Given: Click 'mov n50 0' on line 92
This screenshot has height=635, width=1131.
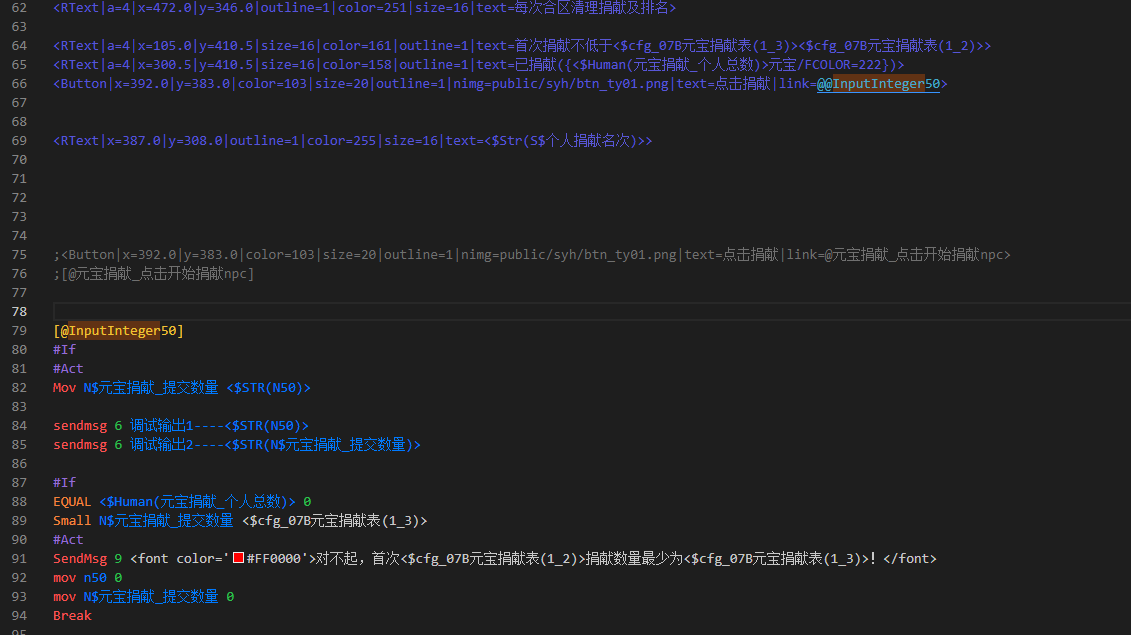Looking at the screenshot, I should [87, 577].
